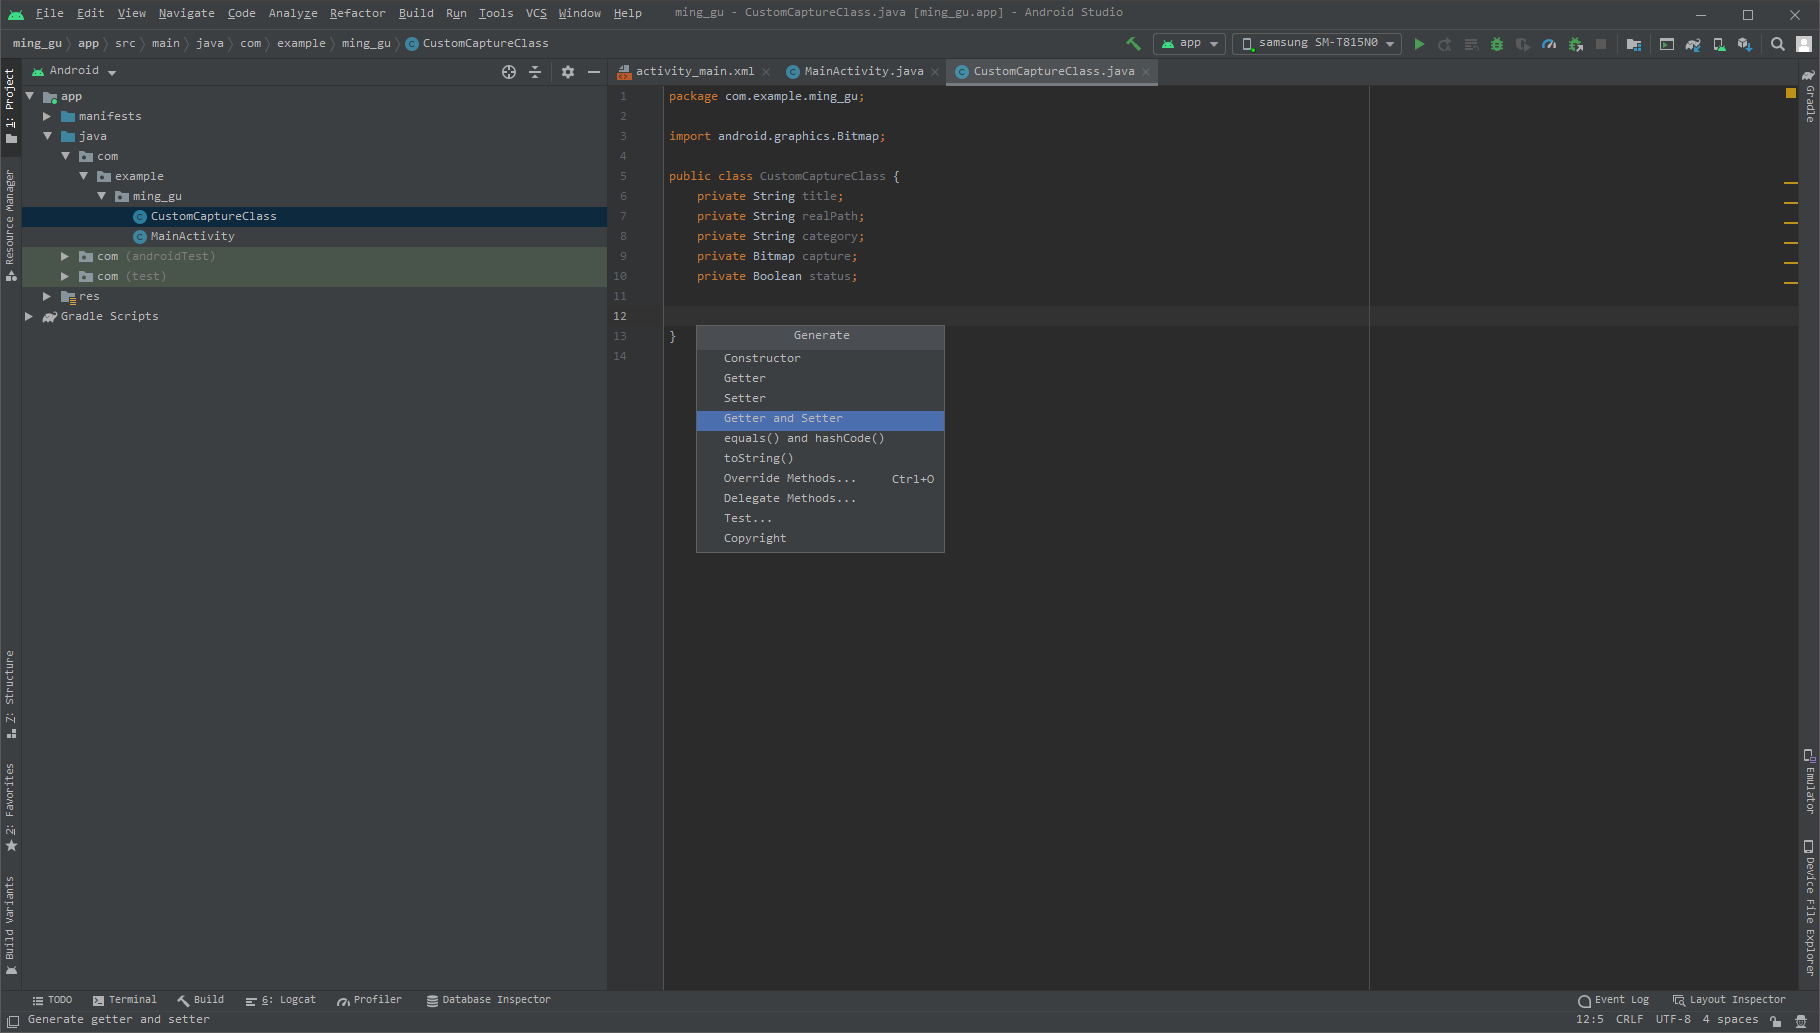1820x1033 pixels.
Task: Open the Terminal tool window
Action: point(125,1000)
